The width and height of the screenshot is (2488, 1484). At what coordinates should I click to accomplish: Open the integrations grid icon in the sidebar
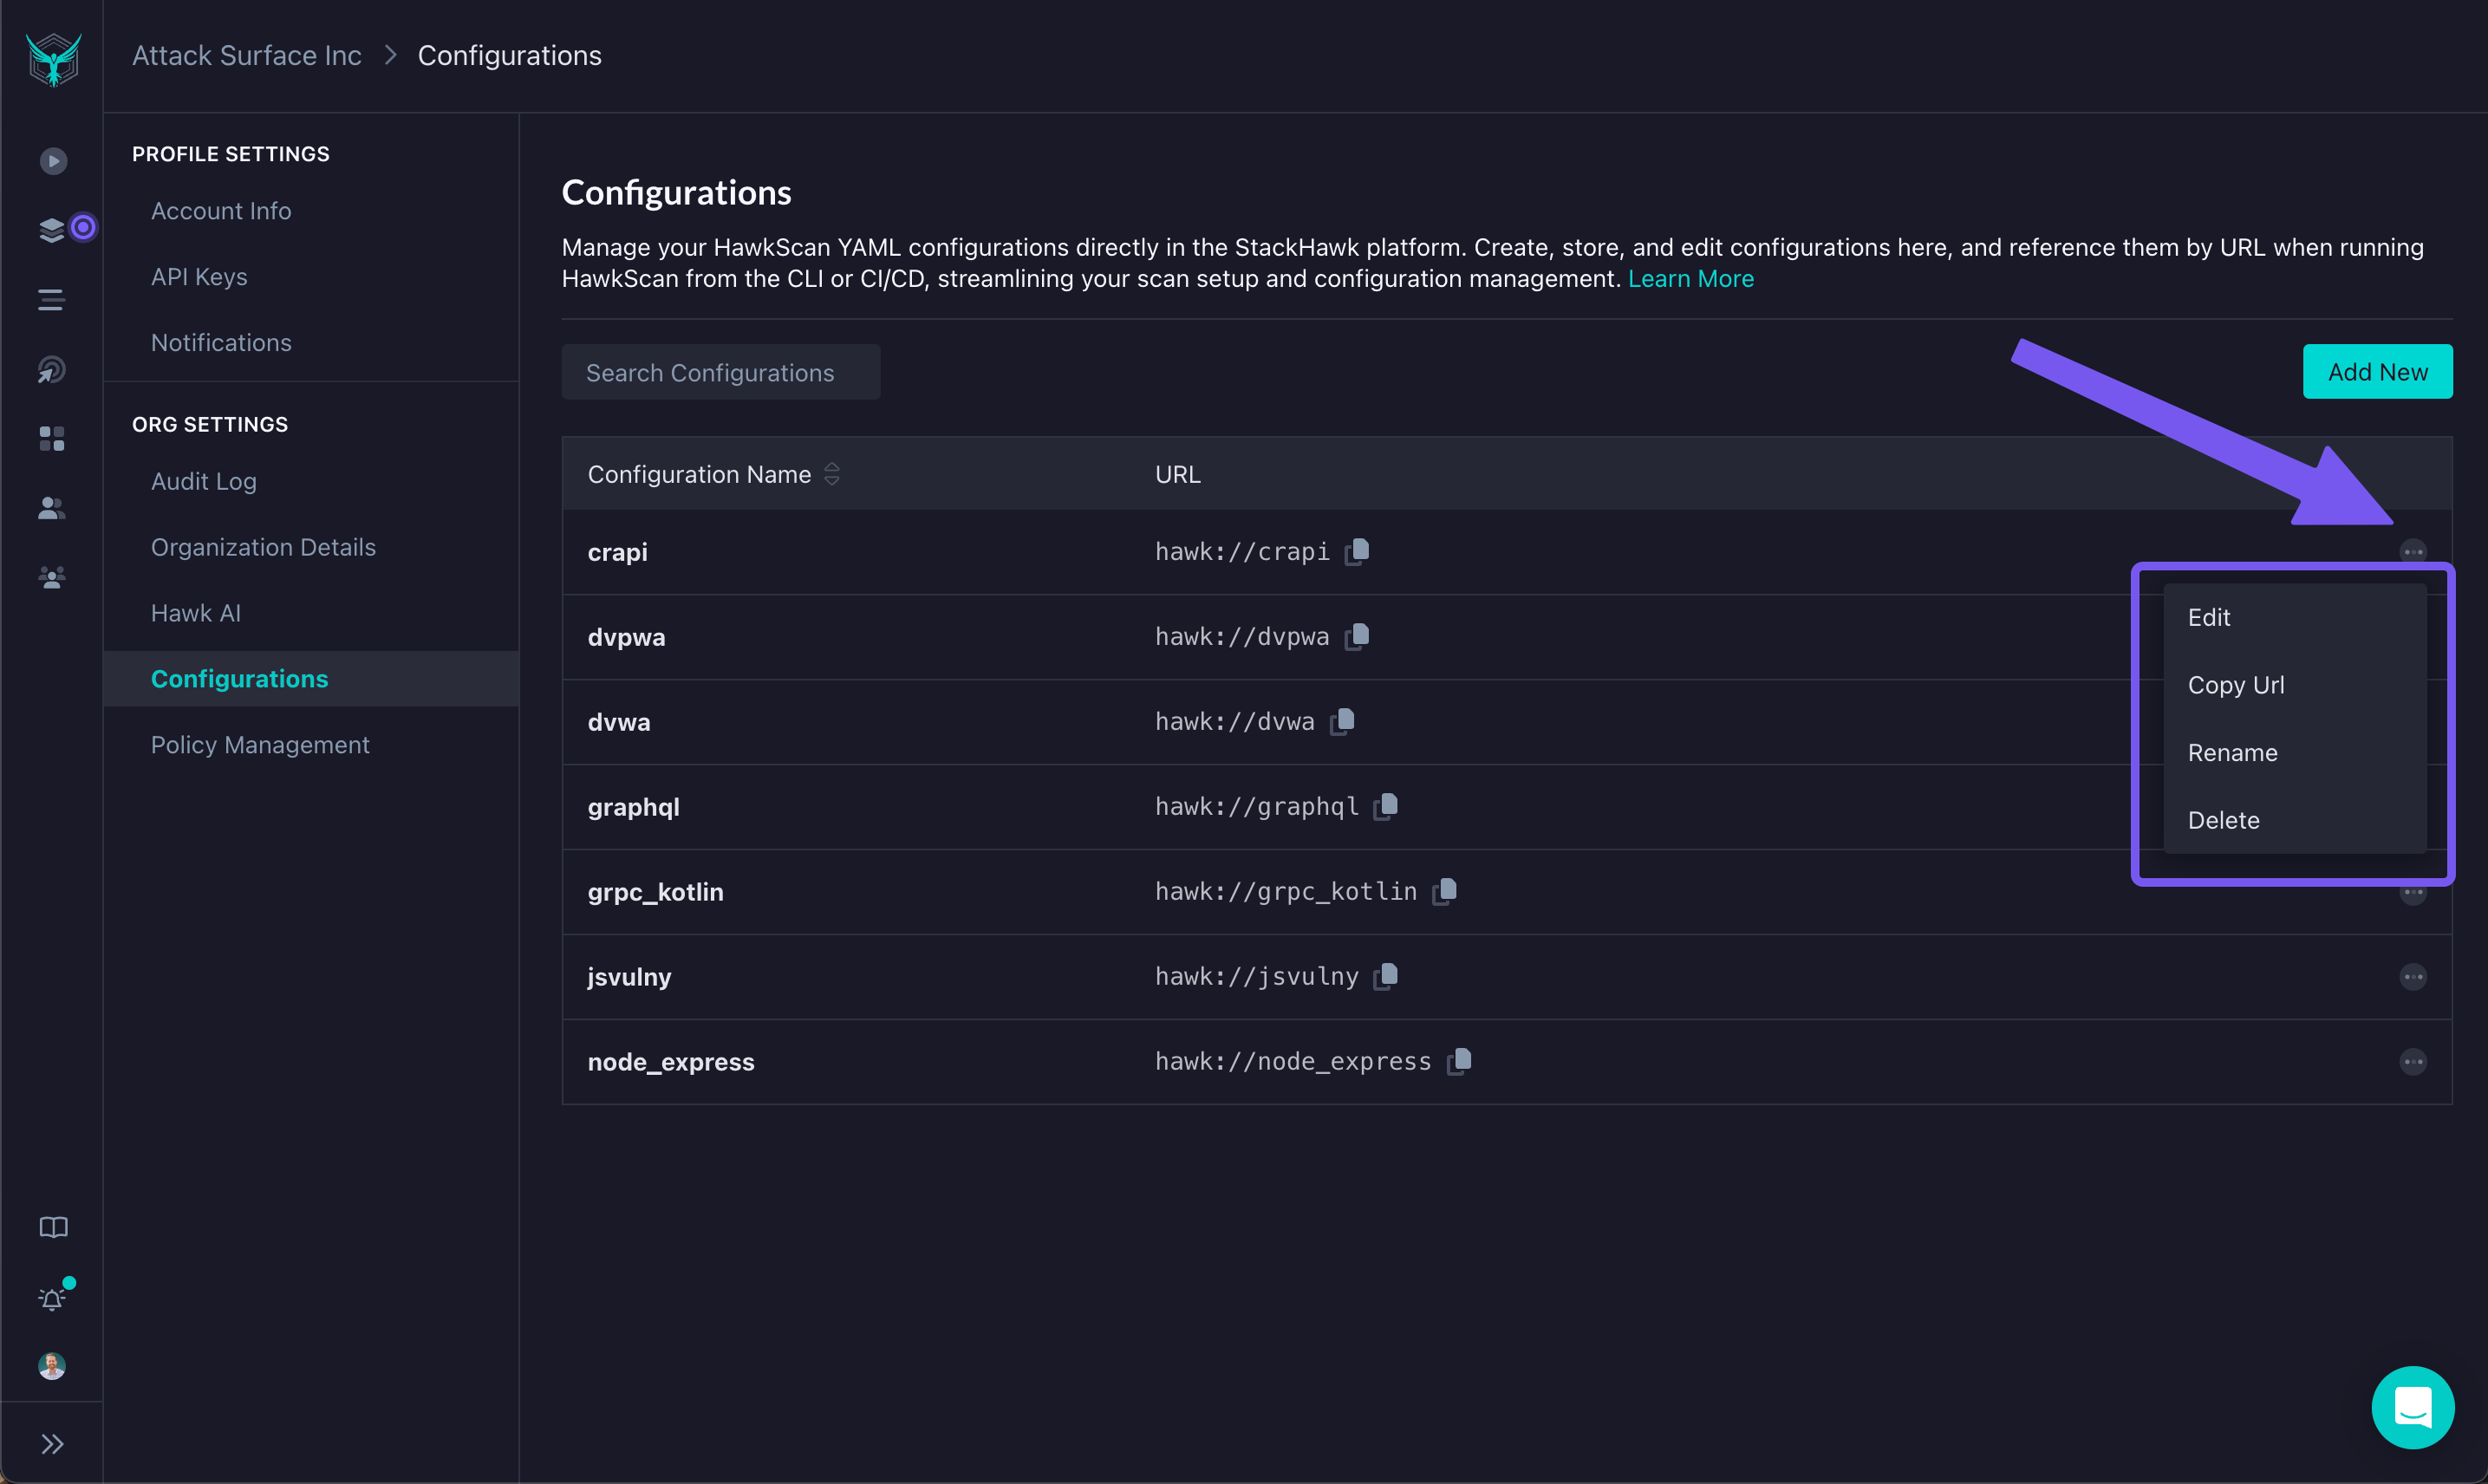point(52,437)
